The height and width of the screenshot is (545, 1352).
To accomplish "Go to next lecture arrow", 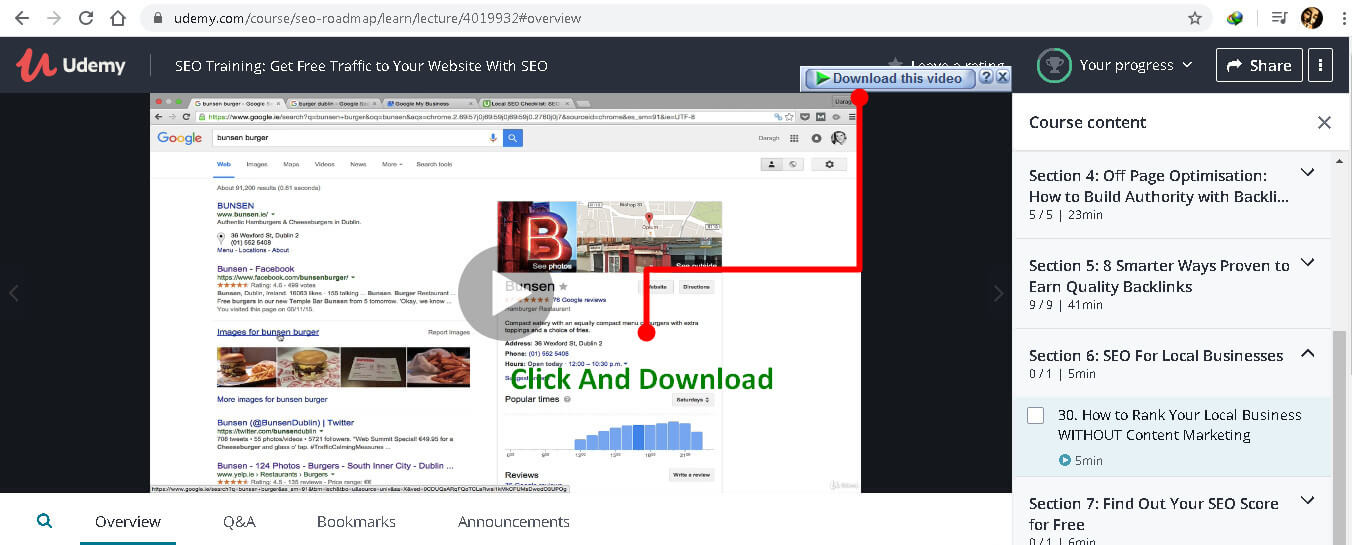I will click(x=998, y=293).
